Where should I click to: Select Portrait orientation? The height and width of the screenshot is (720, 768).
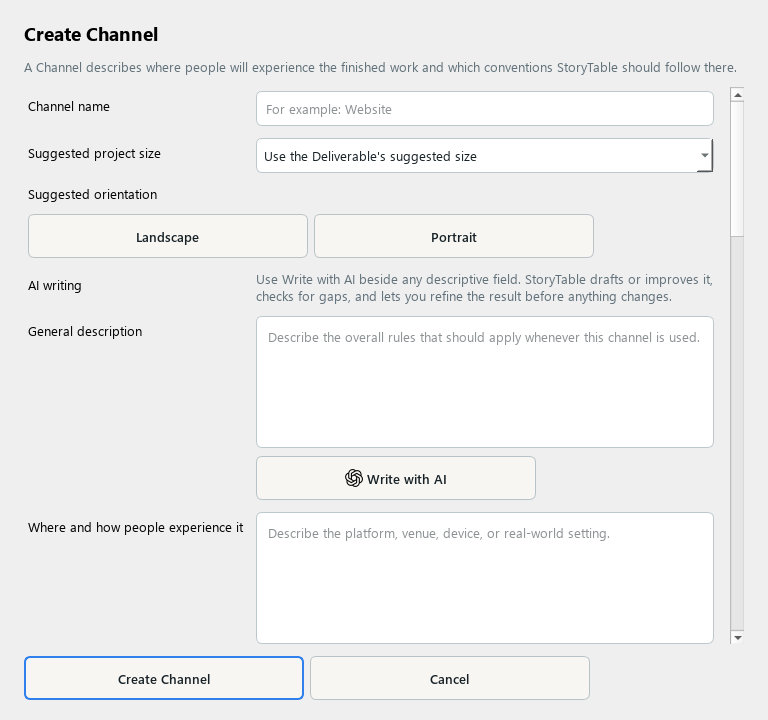tap(454, 237)
